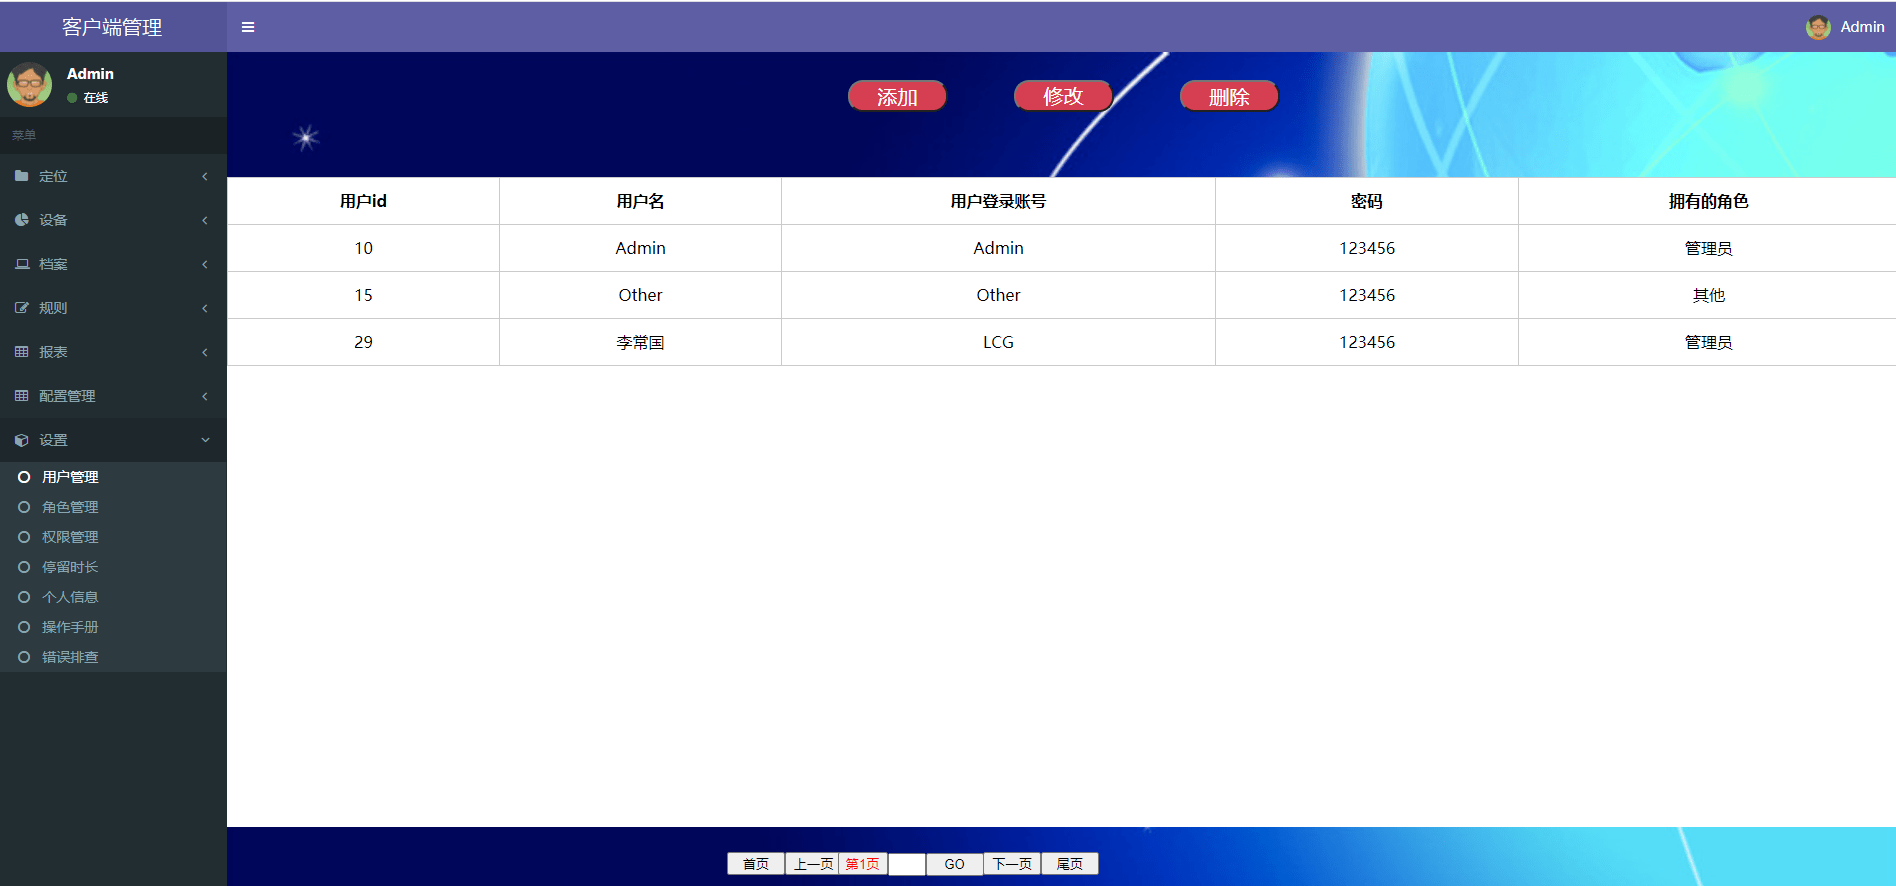Open the 错误排查 submenu item
This screenshot has height=886, width=1896.
coord(113,657)
